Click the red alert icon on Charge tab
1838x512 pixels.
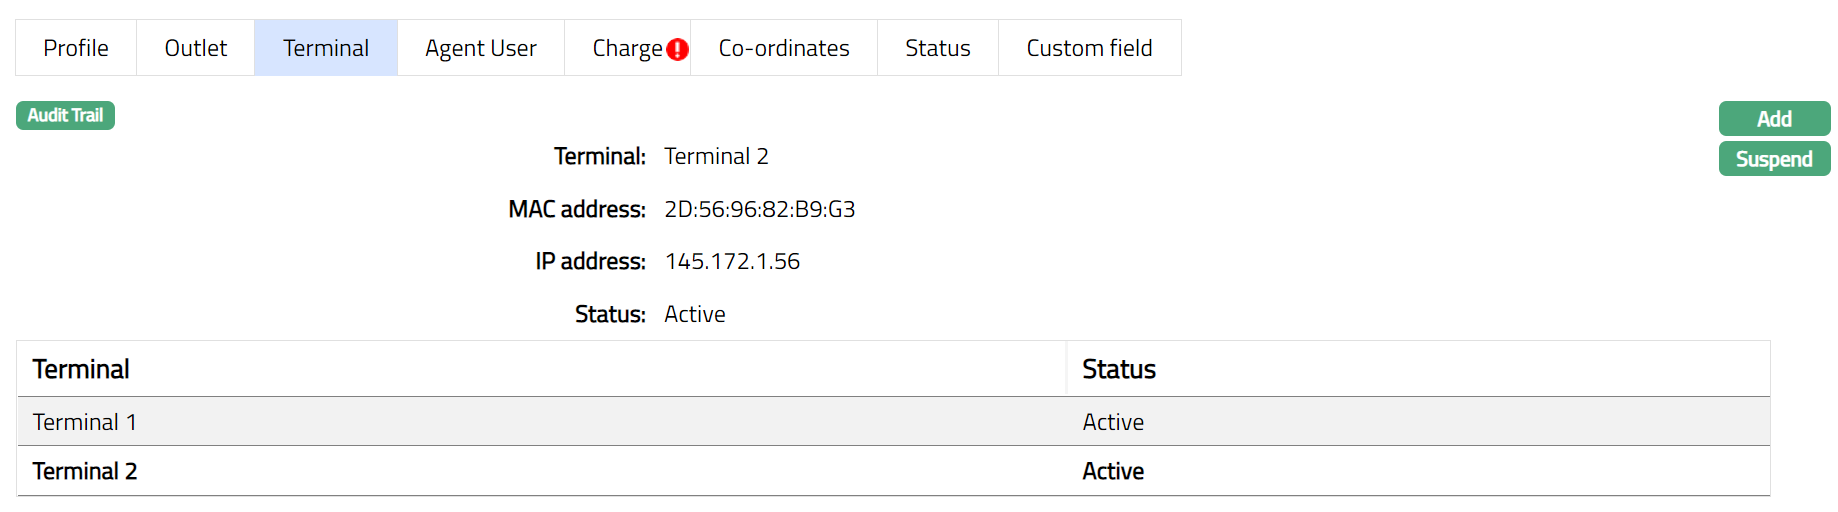(x=678, y=49)
